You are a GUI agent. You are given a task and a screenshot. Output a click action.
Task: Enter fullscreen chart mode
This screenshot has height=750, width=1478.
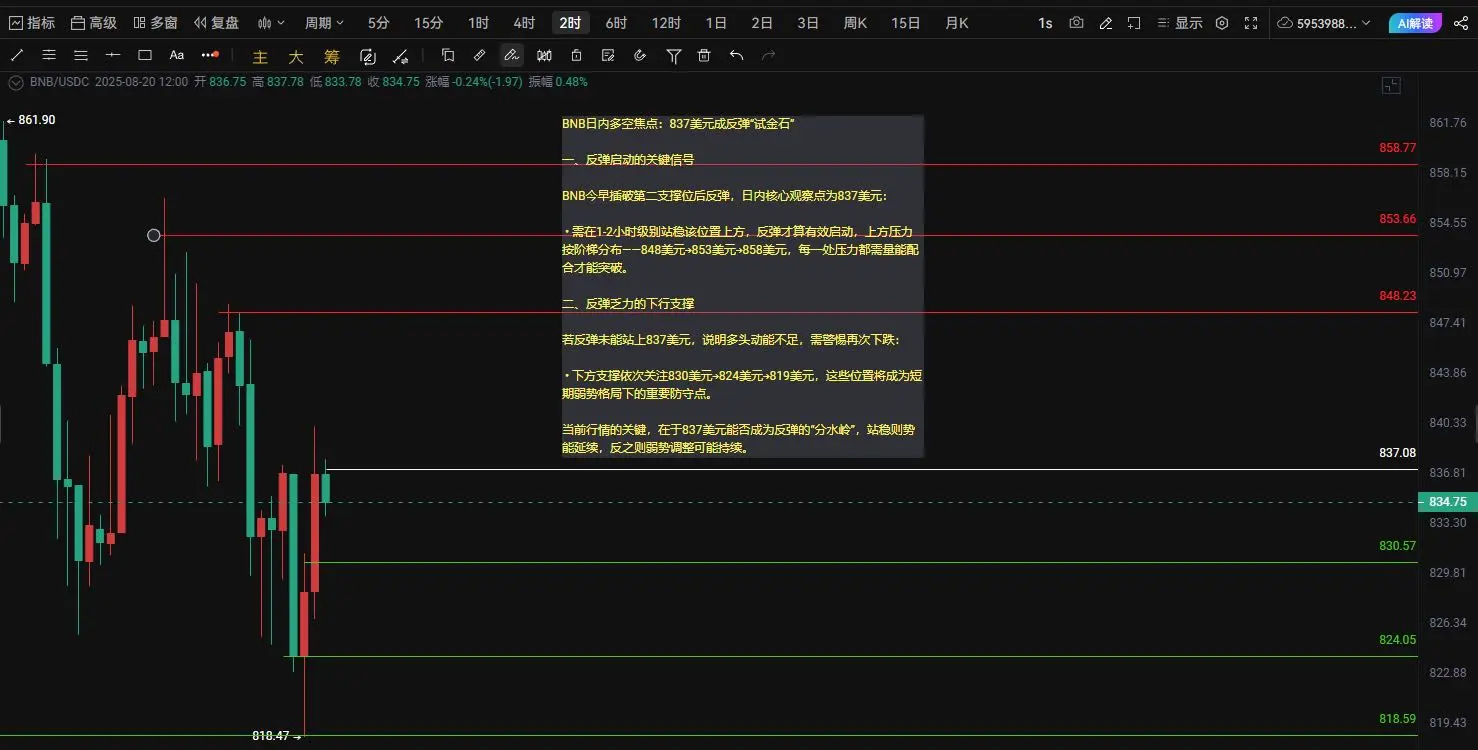click(1251, 22)
